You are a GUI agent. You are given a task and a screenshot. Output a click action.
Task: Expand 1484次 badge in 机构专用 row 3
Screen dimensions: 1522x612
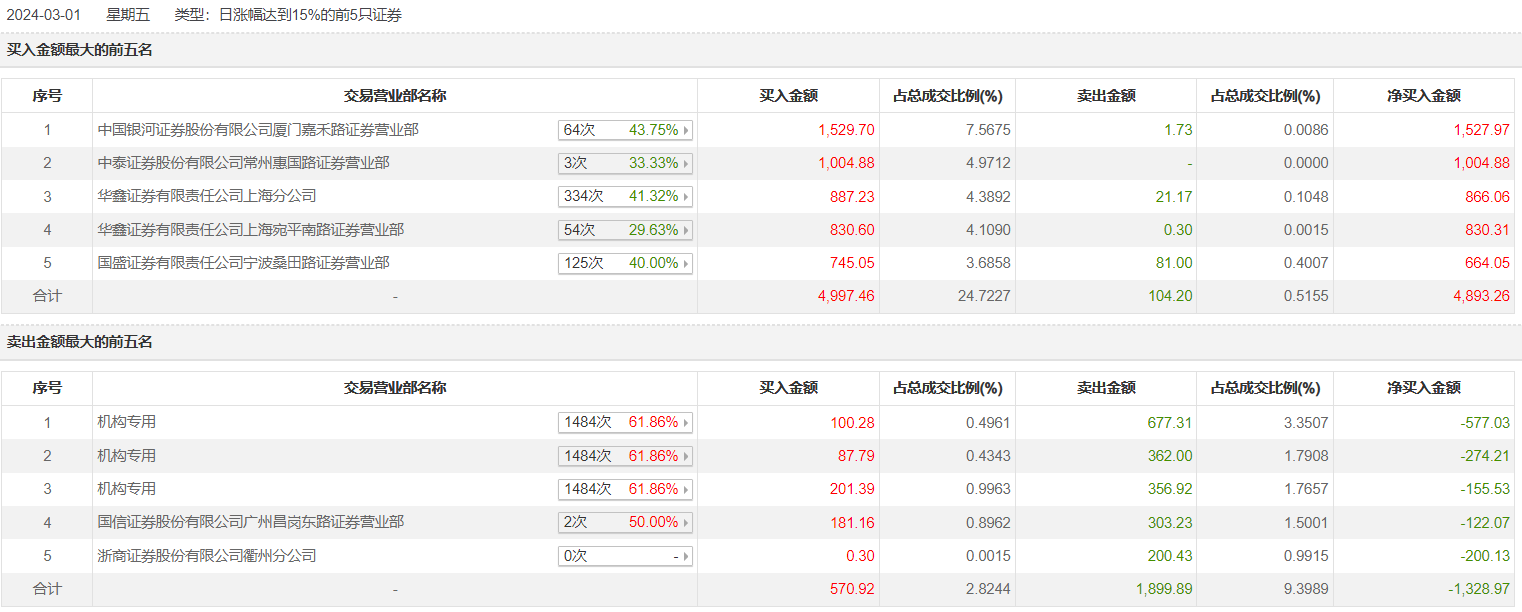tap(625, 489)
